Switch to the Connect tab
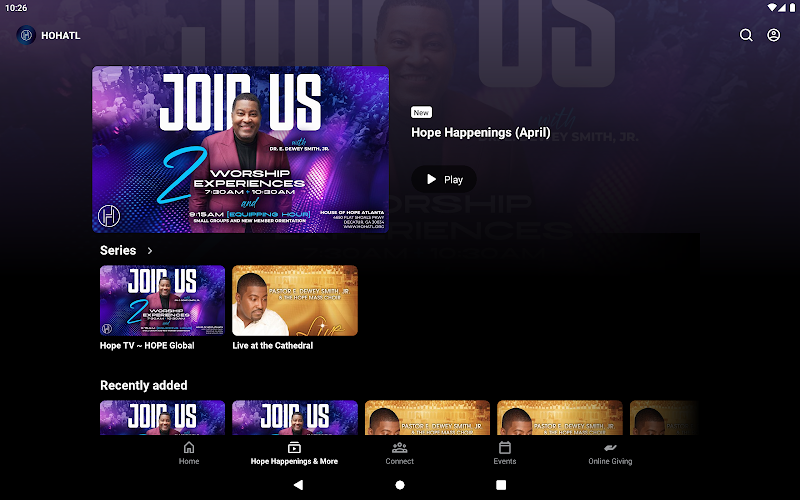The image size is (800, 500). click(x=399, y=453)
